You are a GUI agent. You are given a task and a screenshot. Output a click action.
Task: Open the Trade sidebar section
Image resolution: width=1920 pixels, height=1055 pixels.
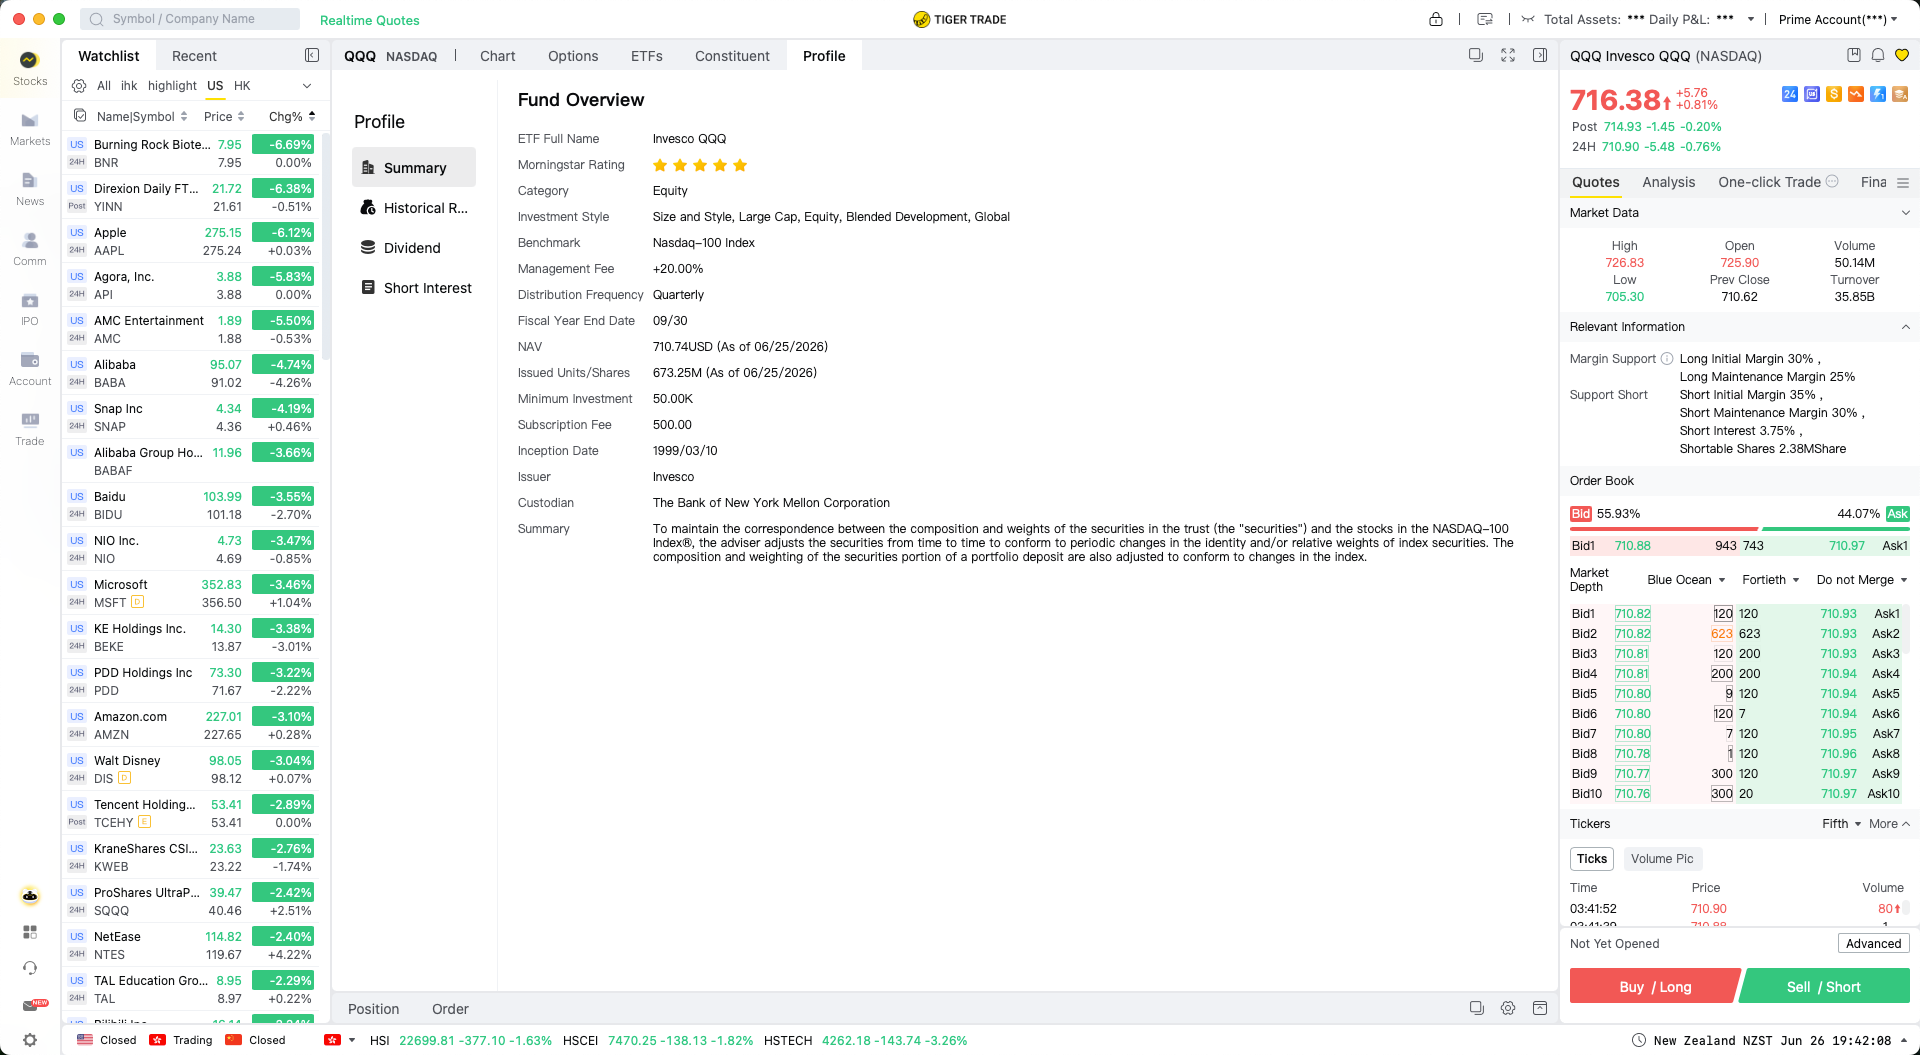pos(30,429)
